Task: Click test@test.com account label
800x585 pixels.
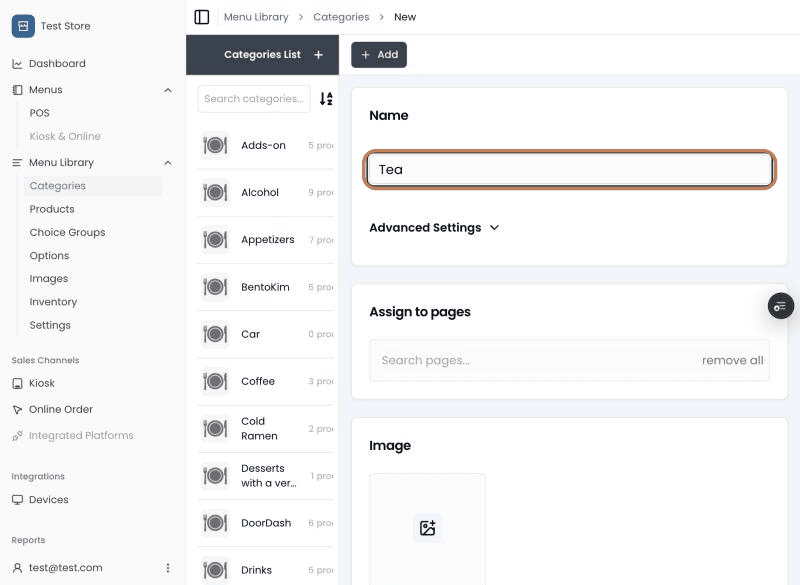Action: (65, 568)
